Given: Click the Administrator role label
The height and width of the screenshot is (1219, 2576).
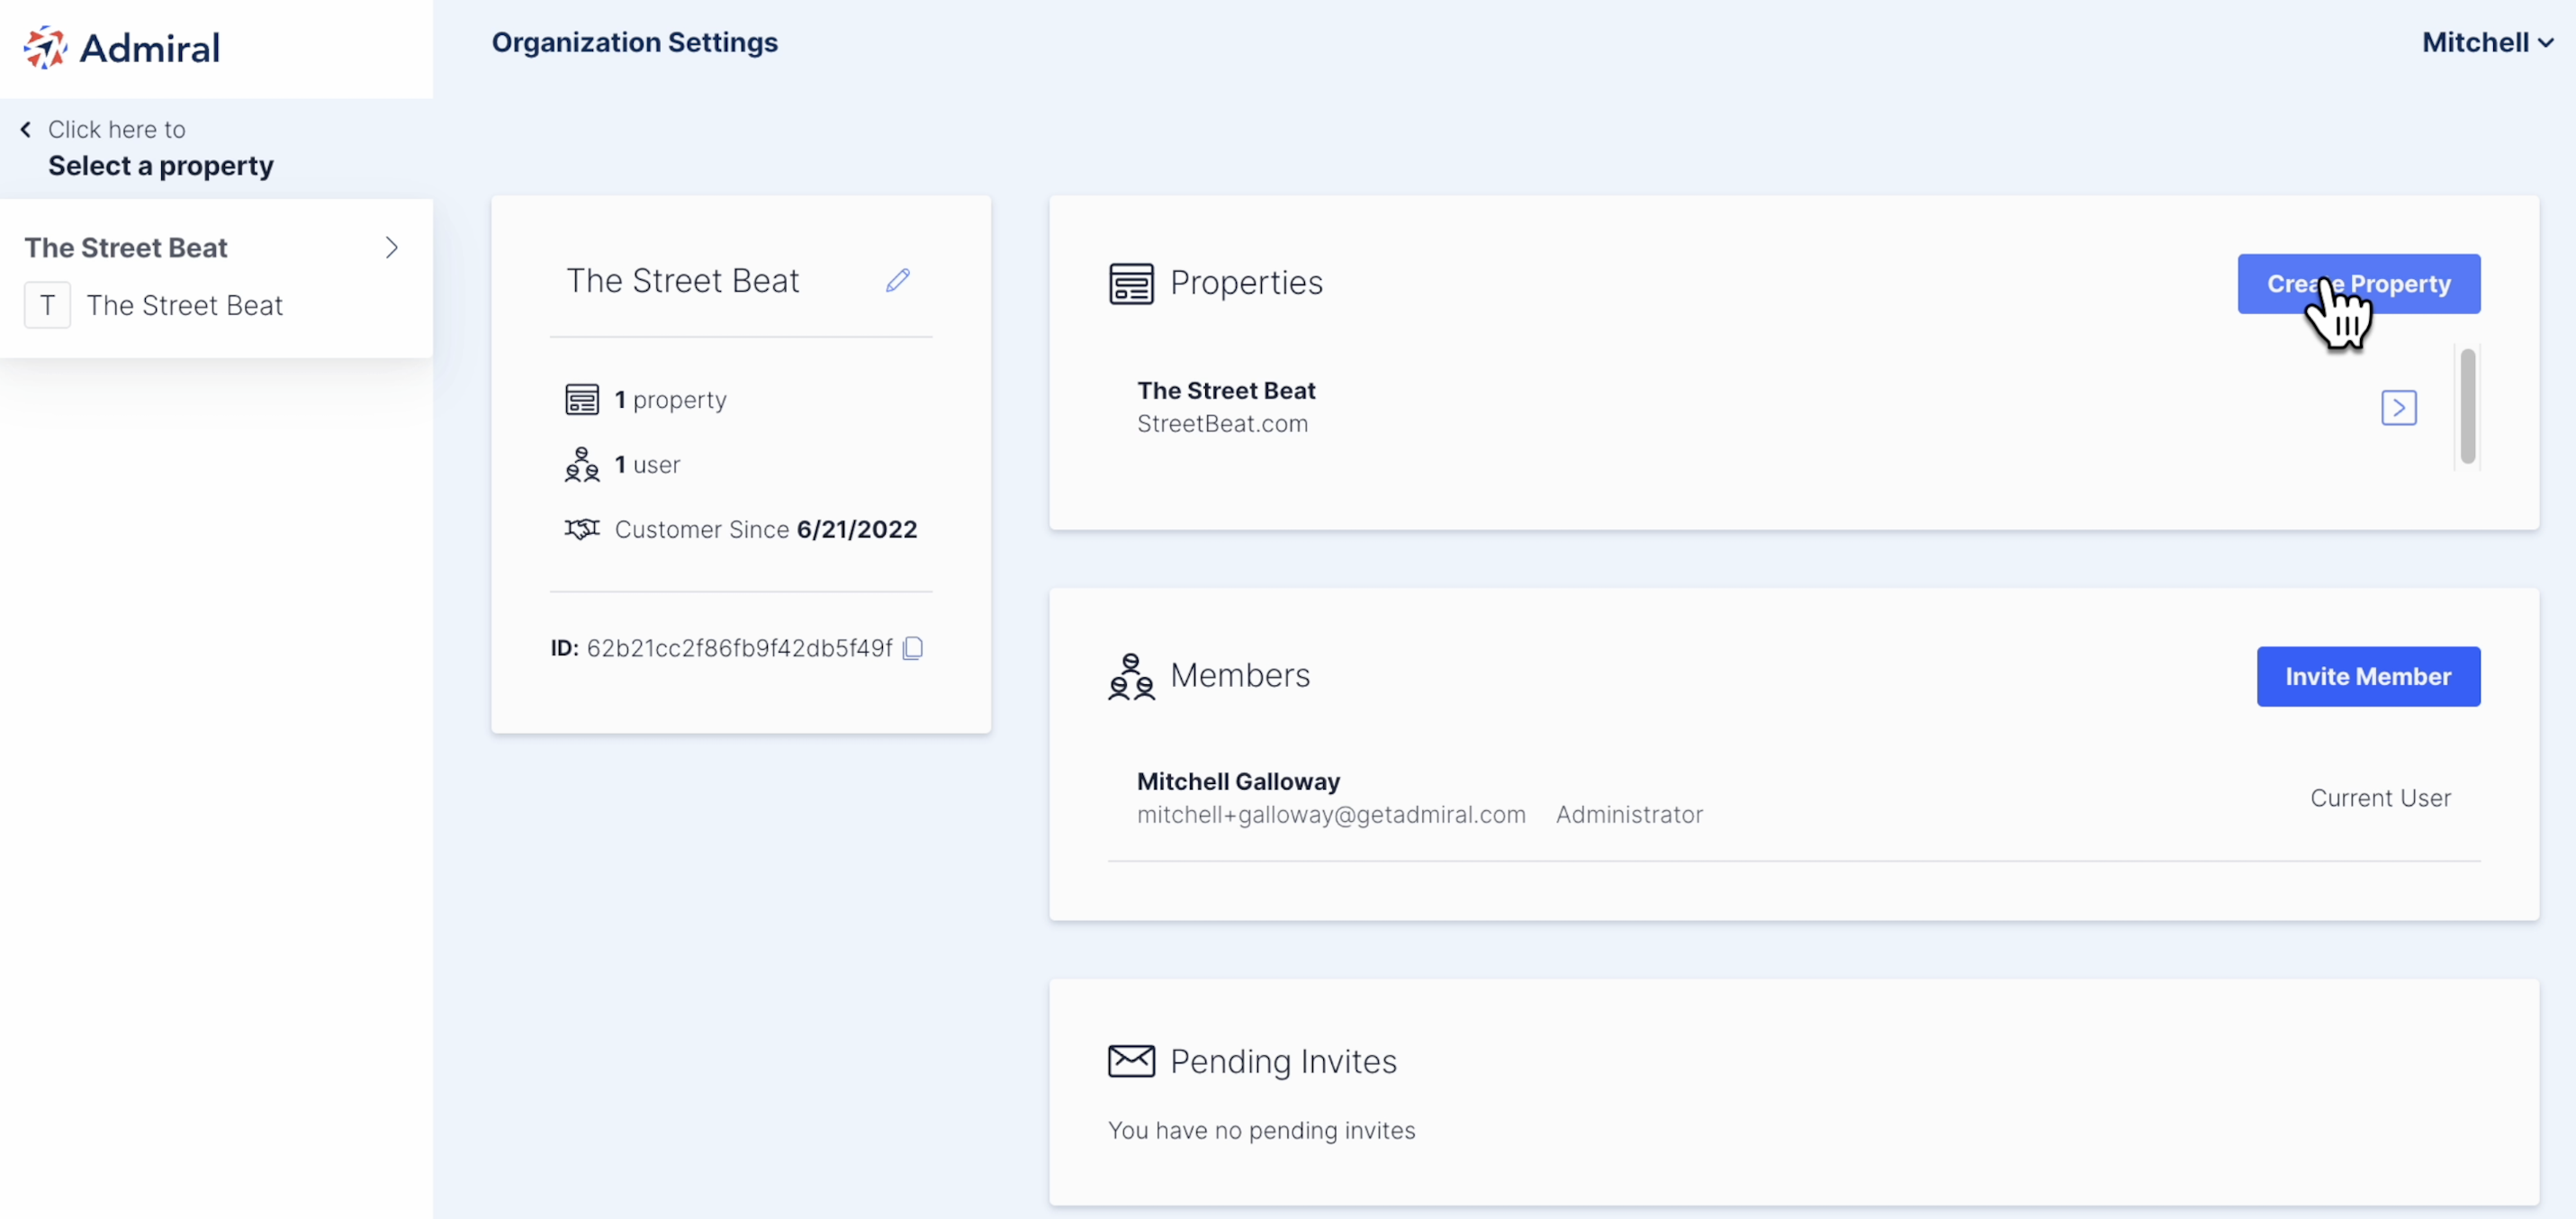Looking at the screenshot, I should pyautogui.click(x=1629, y=815).
